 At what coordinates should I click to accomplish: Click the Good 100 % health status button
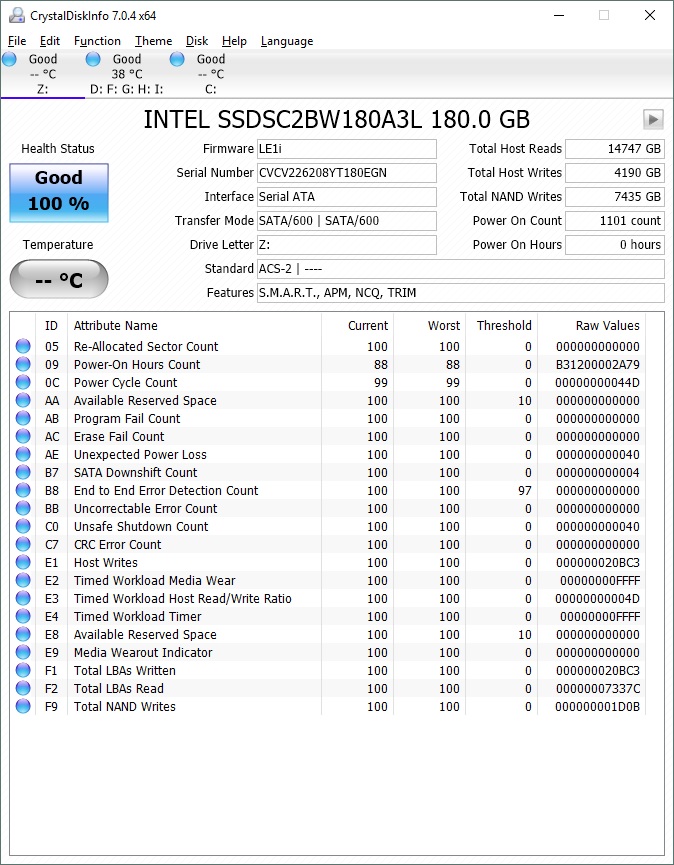pyautogui.click(x=59, y=191)
